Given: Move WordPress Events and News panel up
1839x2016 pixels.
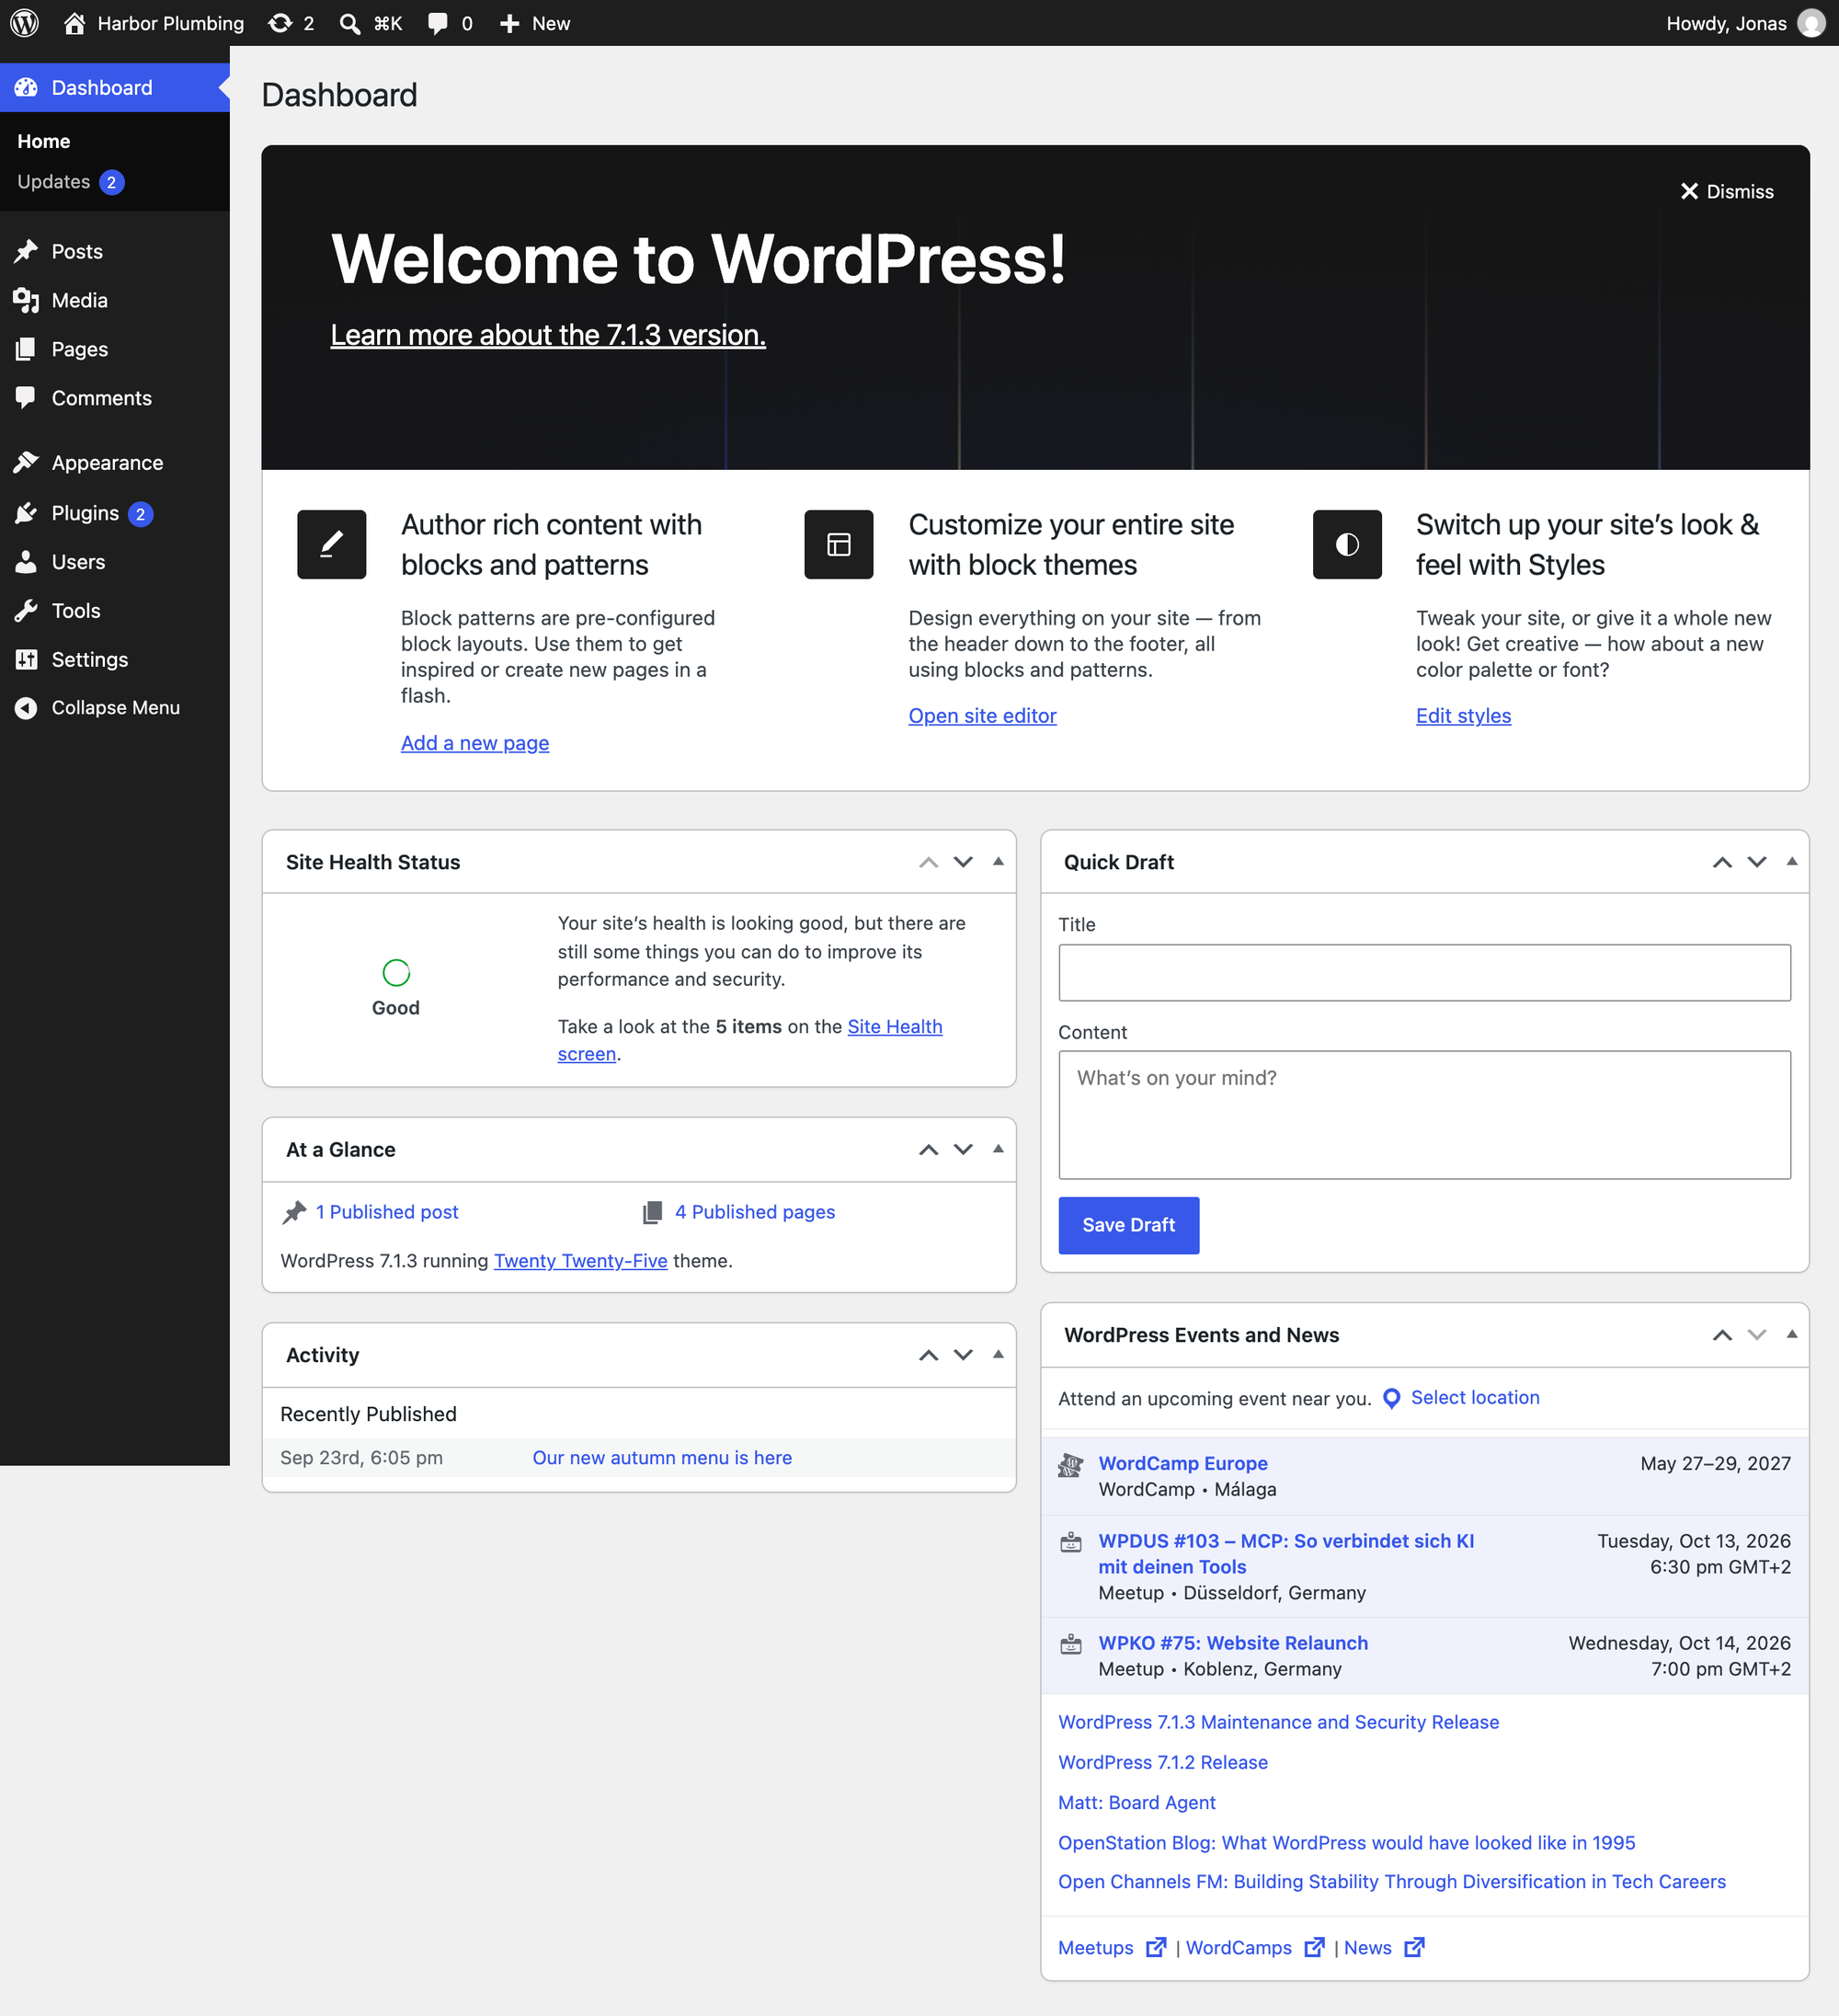Looking at the screenshot, I should pyautogui.click(x=1722, y=1335).
